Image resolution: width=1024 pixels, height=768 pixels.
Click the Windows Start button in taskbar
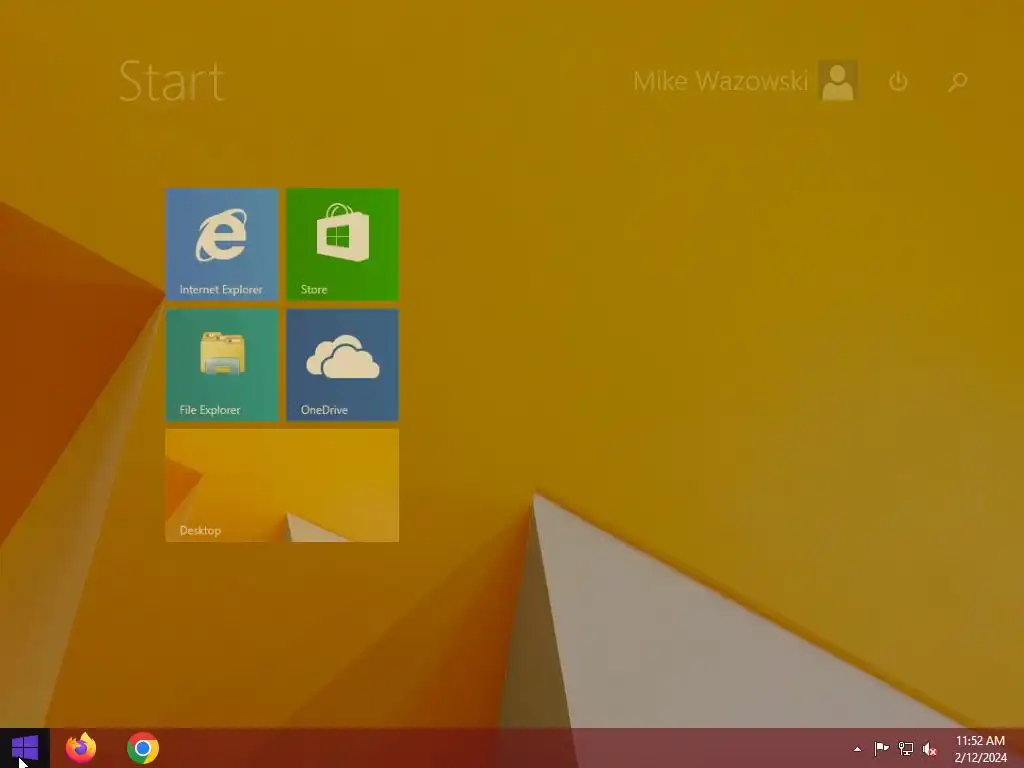(x=25, y=748)
